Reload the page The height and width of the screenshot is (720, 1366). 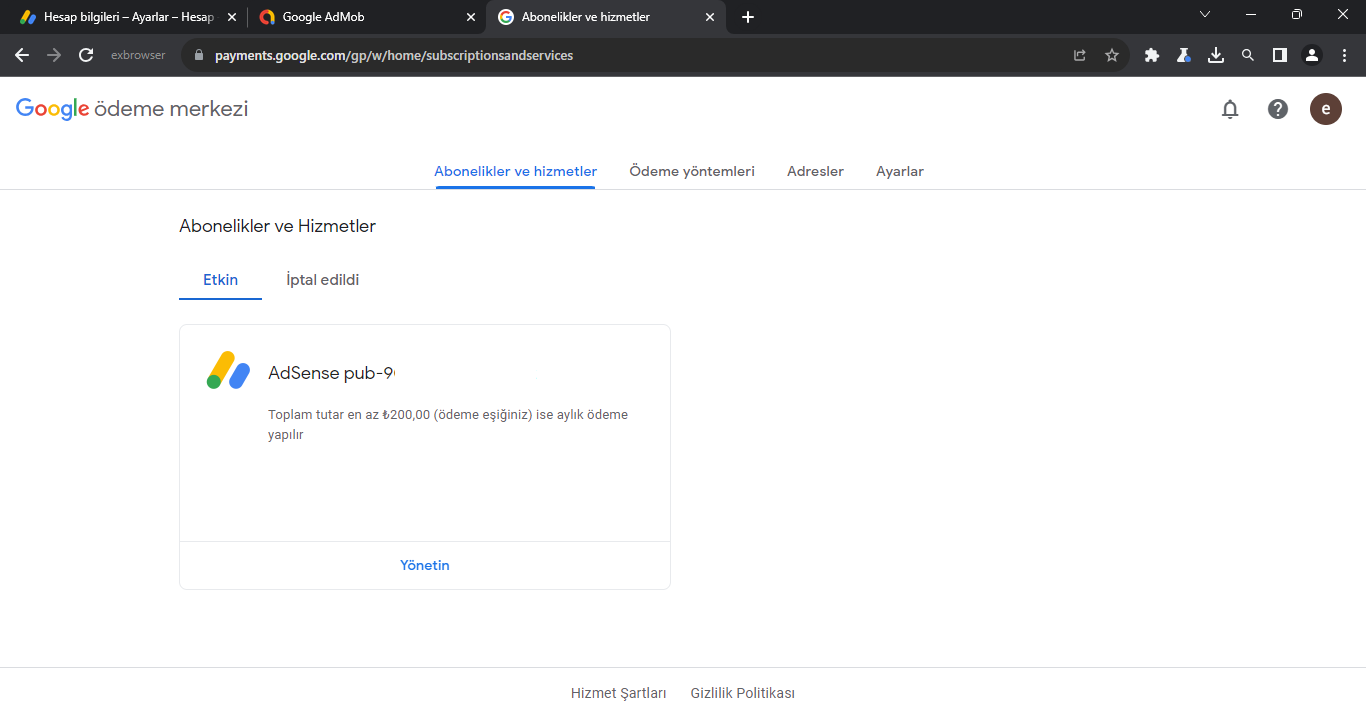[x=86, y=55]
